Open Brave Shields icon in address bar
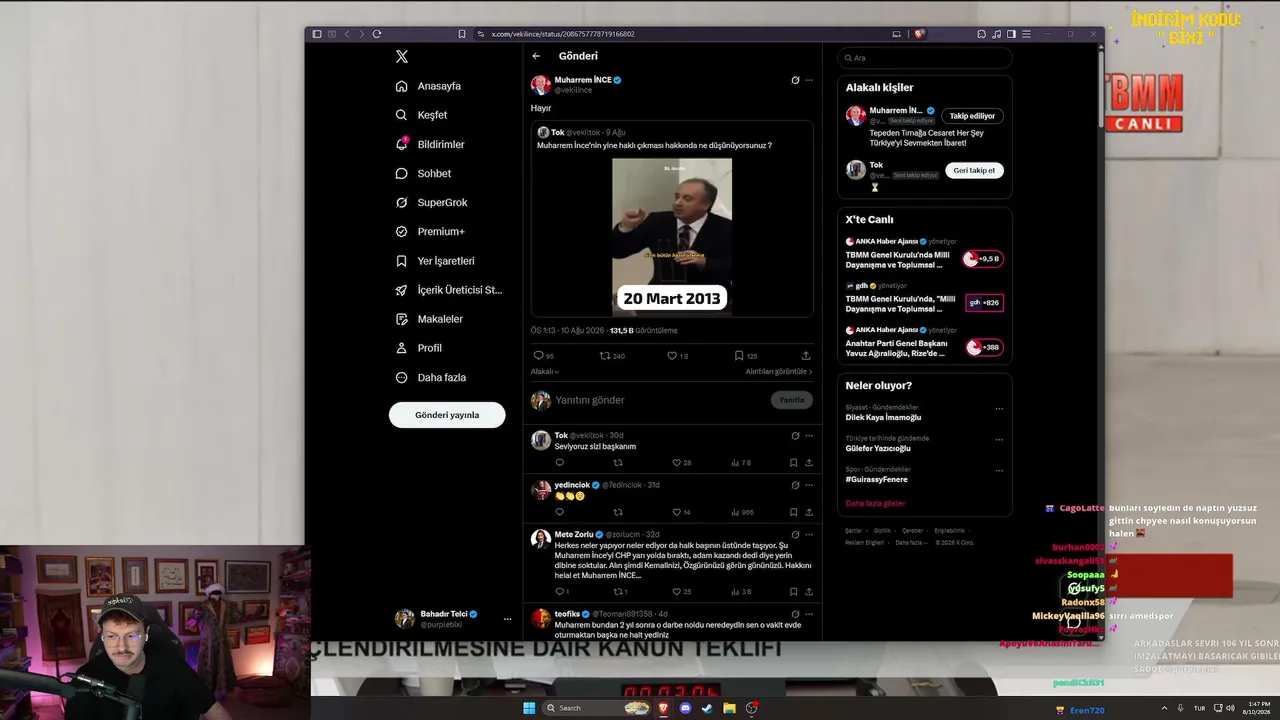 [919, 34]
